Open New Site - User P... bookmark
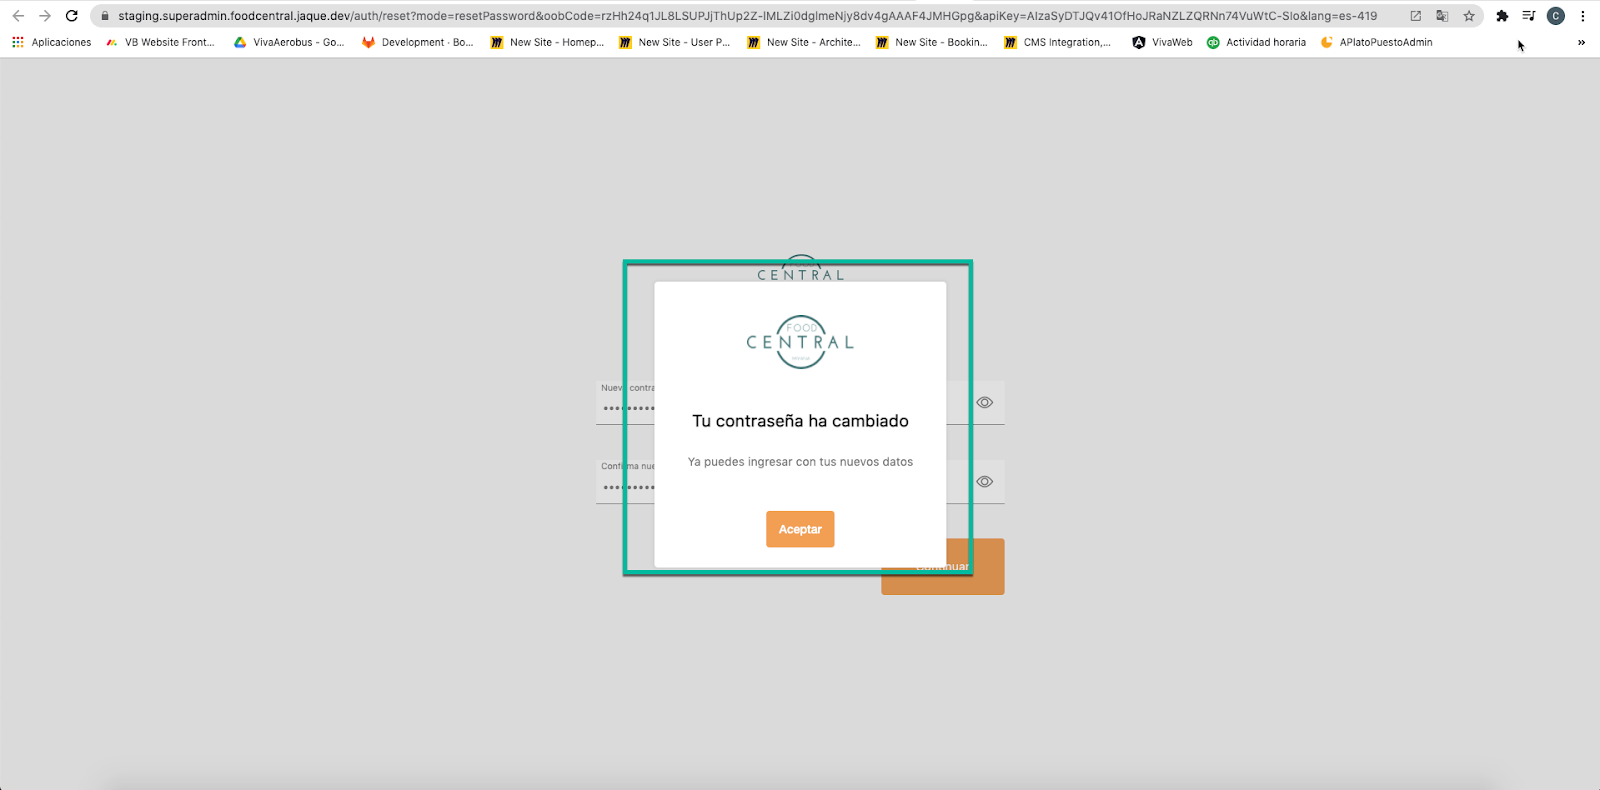Viewport: 1600px width, 790px height. point(675,42)
